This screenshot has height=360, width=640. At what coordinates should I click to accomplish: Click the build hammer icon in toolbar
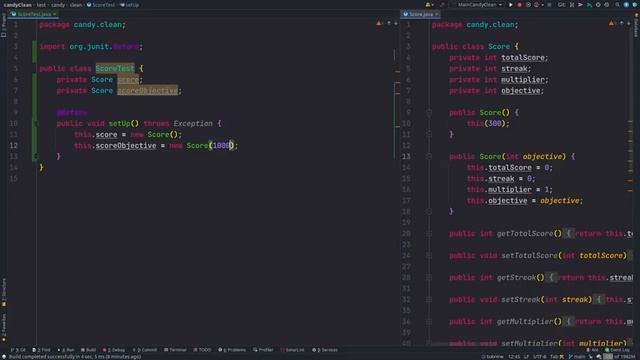442,5
